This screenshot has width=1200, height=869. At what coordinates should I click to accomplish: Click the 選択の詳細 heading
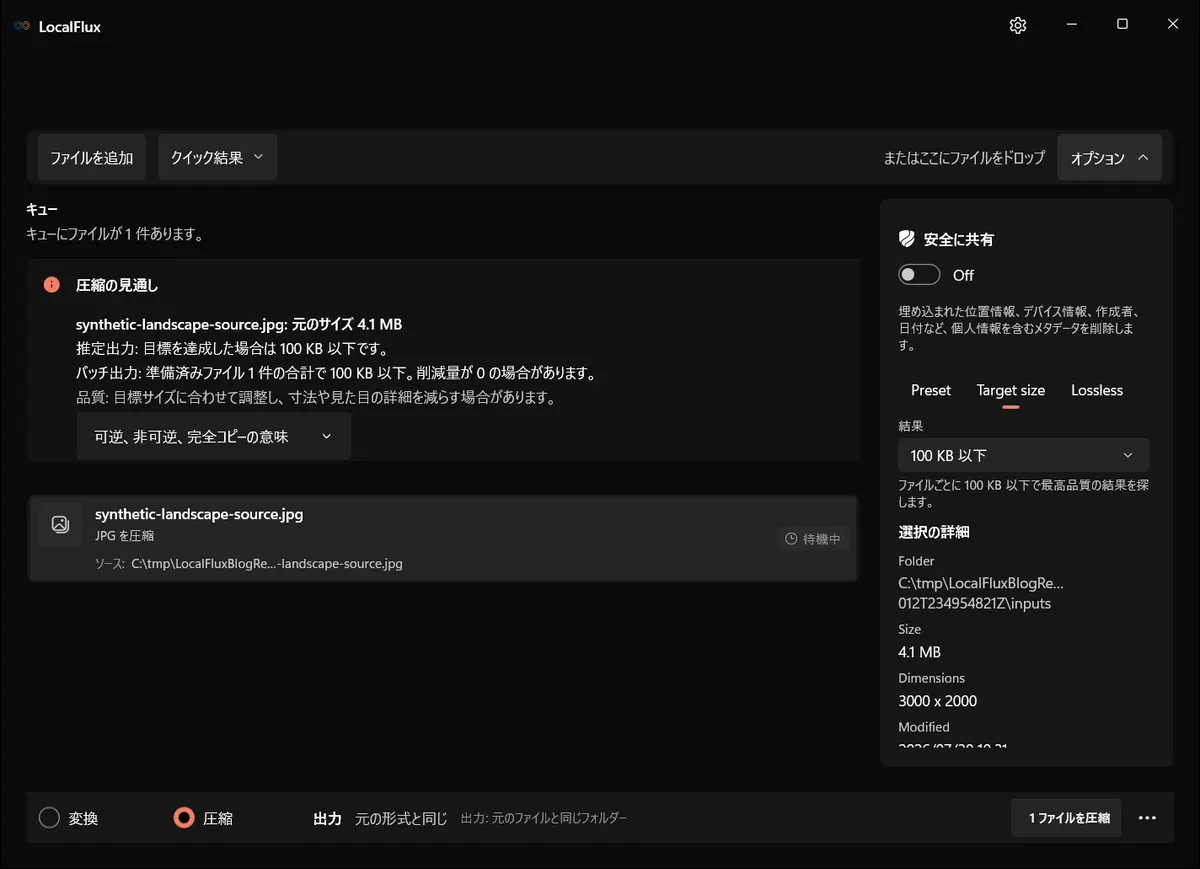click(934, 532)
